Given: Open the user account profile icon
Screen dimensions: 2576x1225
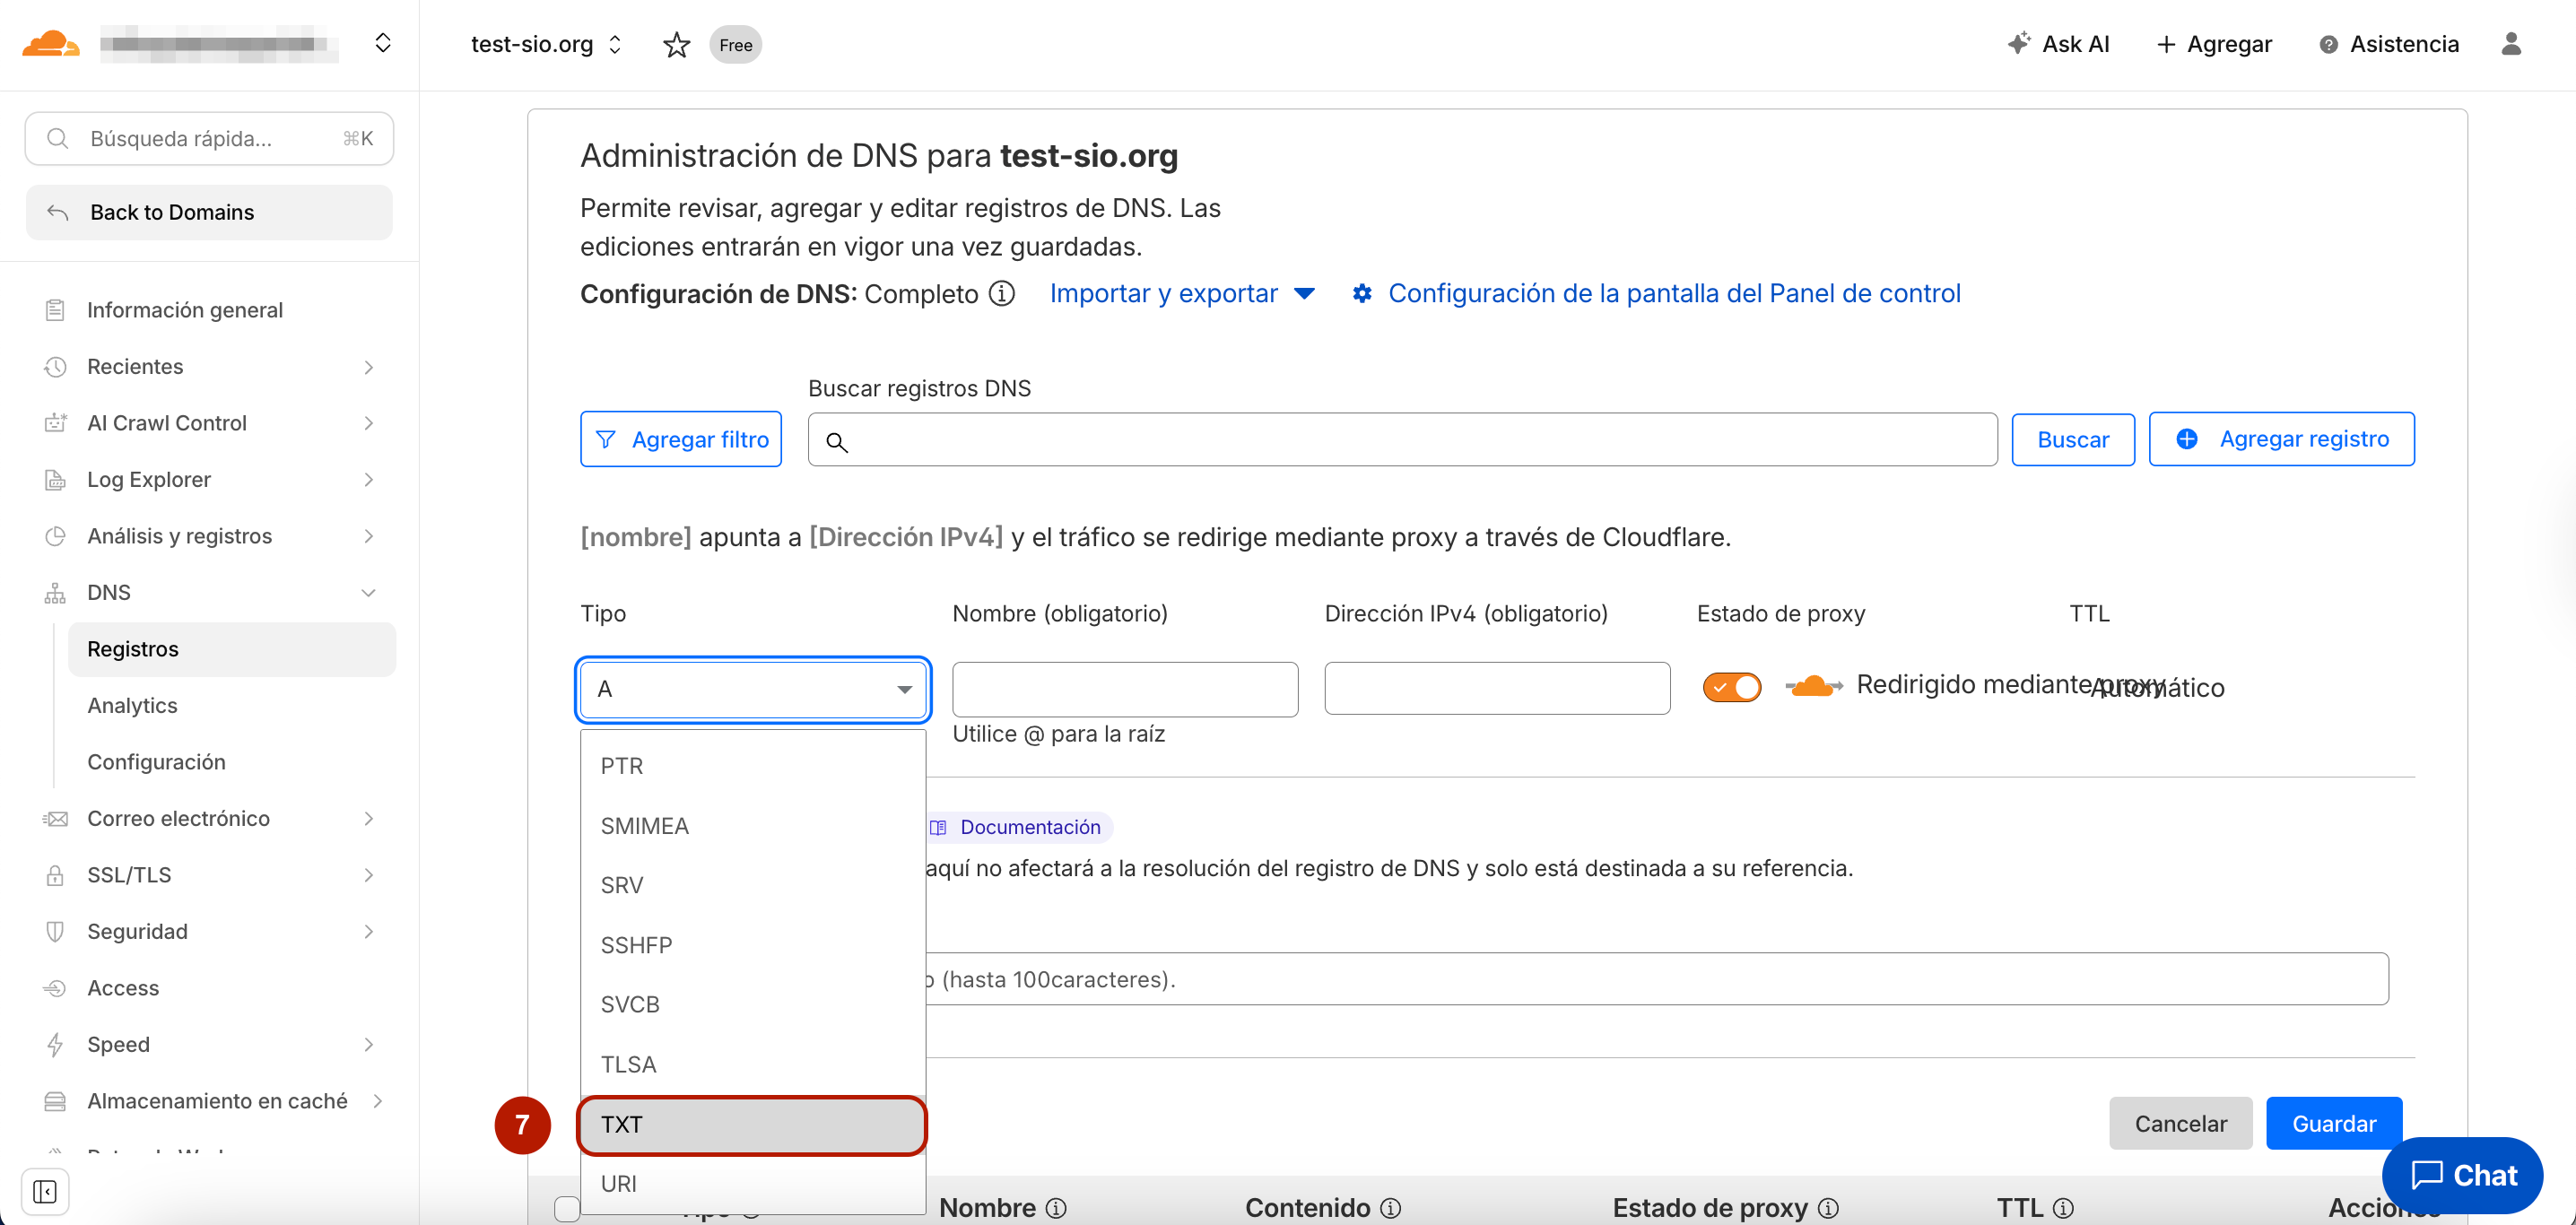Looking at the screenshot, I should 2510,44.
